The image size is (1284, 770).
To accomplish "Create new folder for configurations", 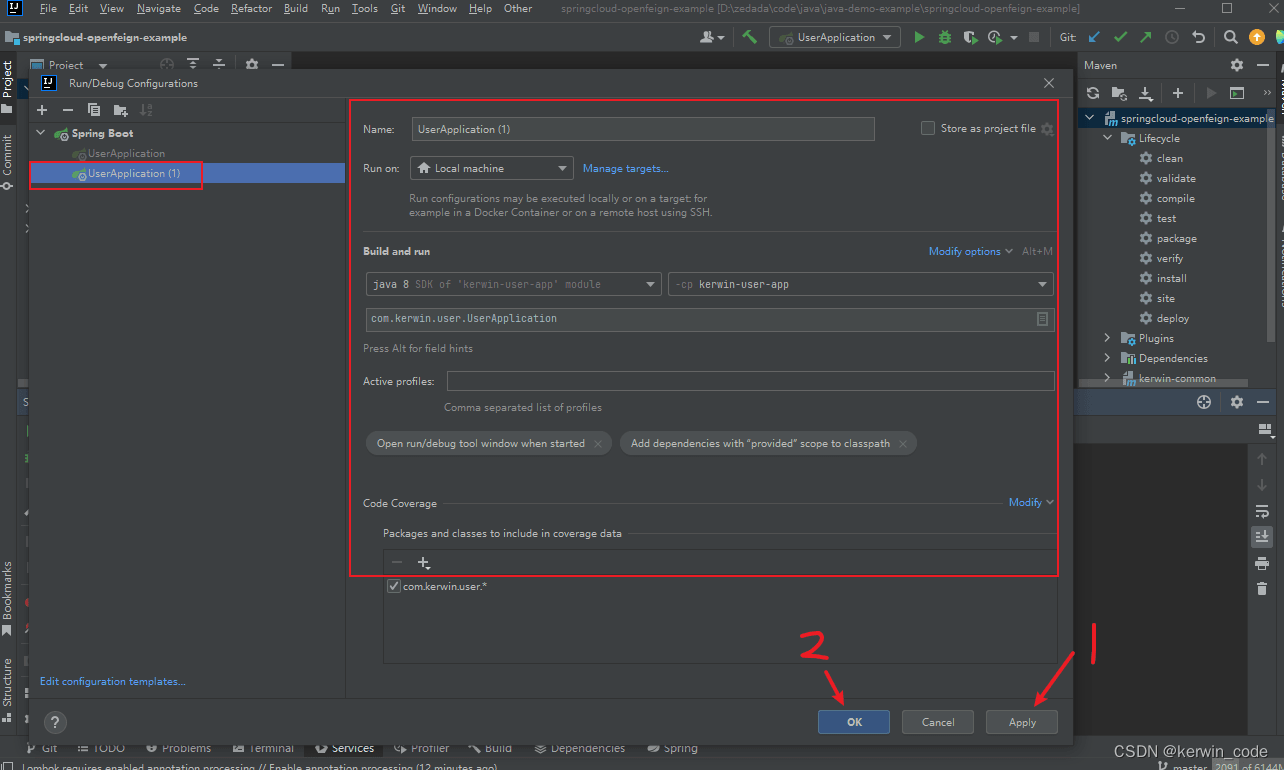I will pyautogui.click(x=120, y=110).
